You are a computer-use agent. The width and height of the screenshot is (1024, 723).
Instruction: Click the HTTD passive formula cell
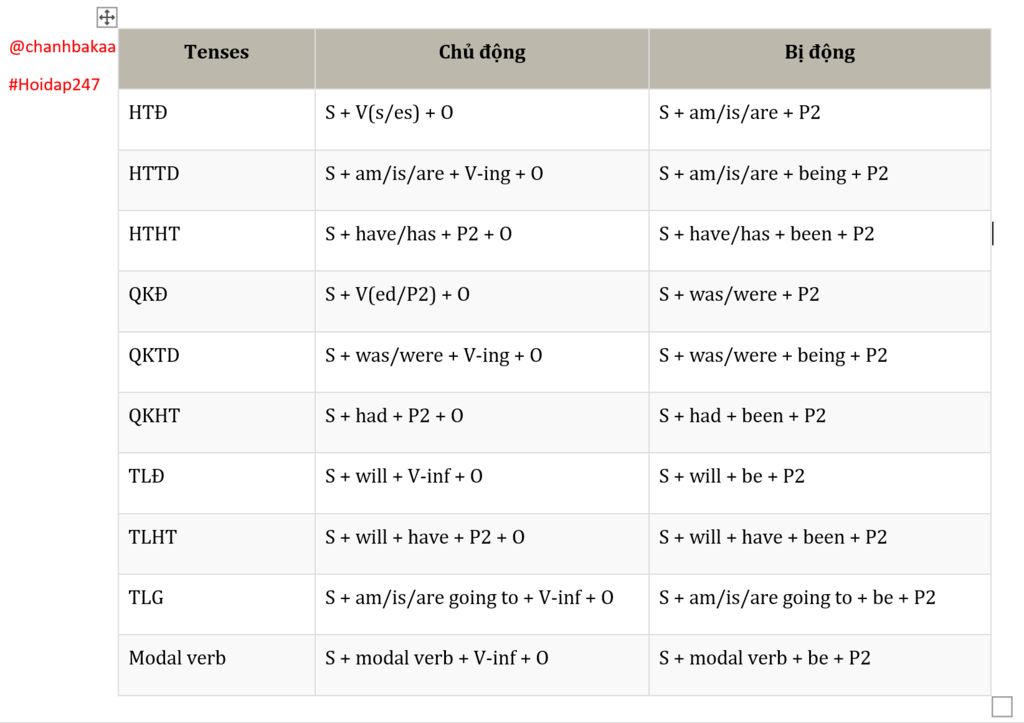point(820,180)
